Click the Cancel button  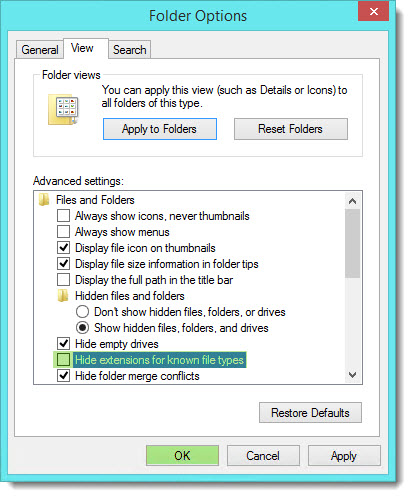[263, 456]
